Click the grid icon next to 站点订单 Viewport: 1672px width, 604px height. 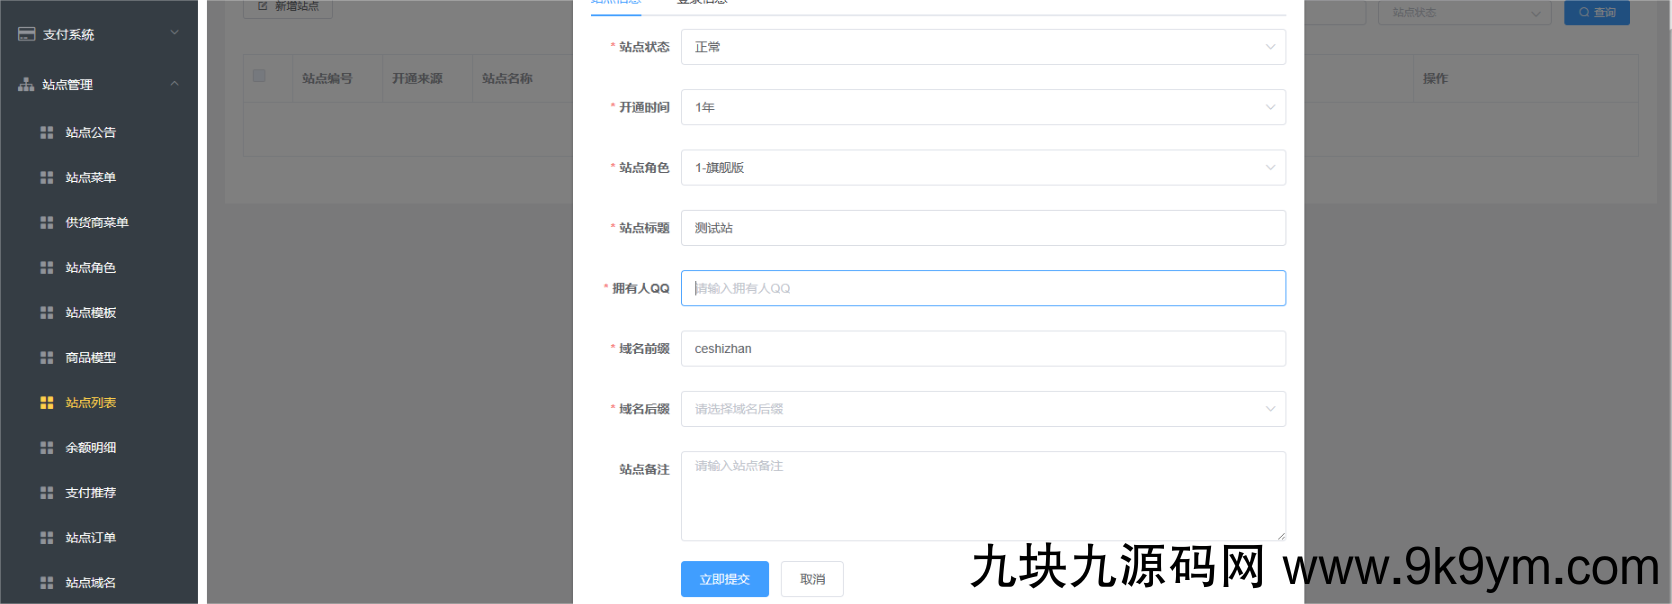coord(46,537)
